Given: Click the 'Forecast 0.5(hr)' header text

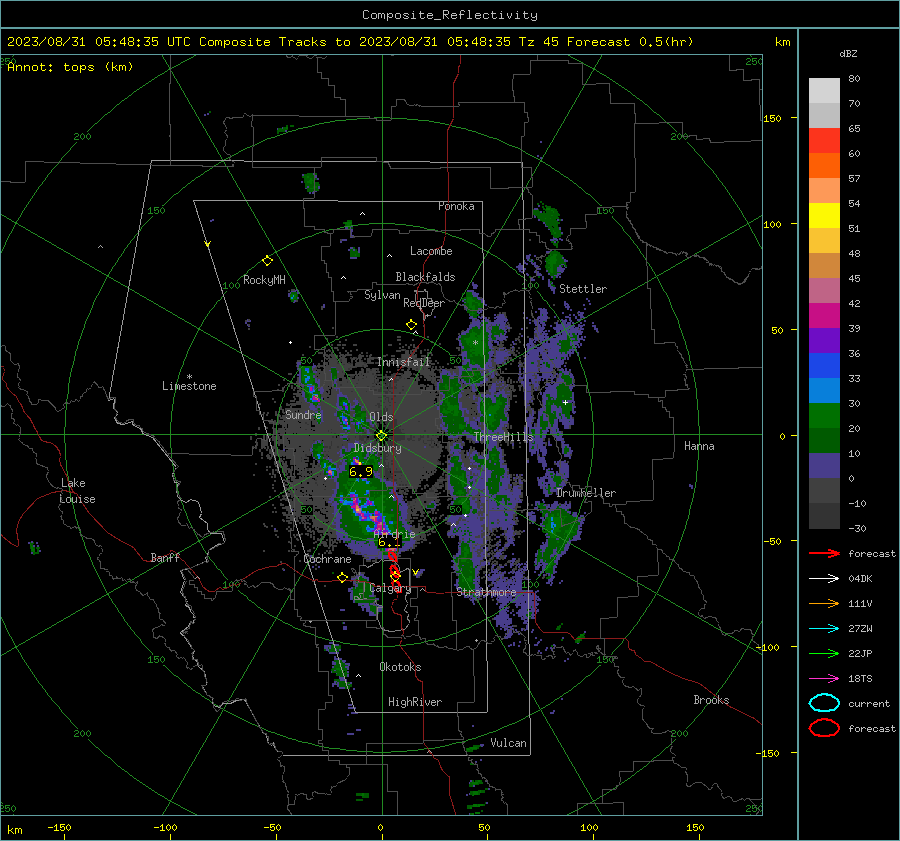Looking at the screenshot, I should [x=630, y=42].
